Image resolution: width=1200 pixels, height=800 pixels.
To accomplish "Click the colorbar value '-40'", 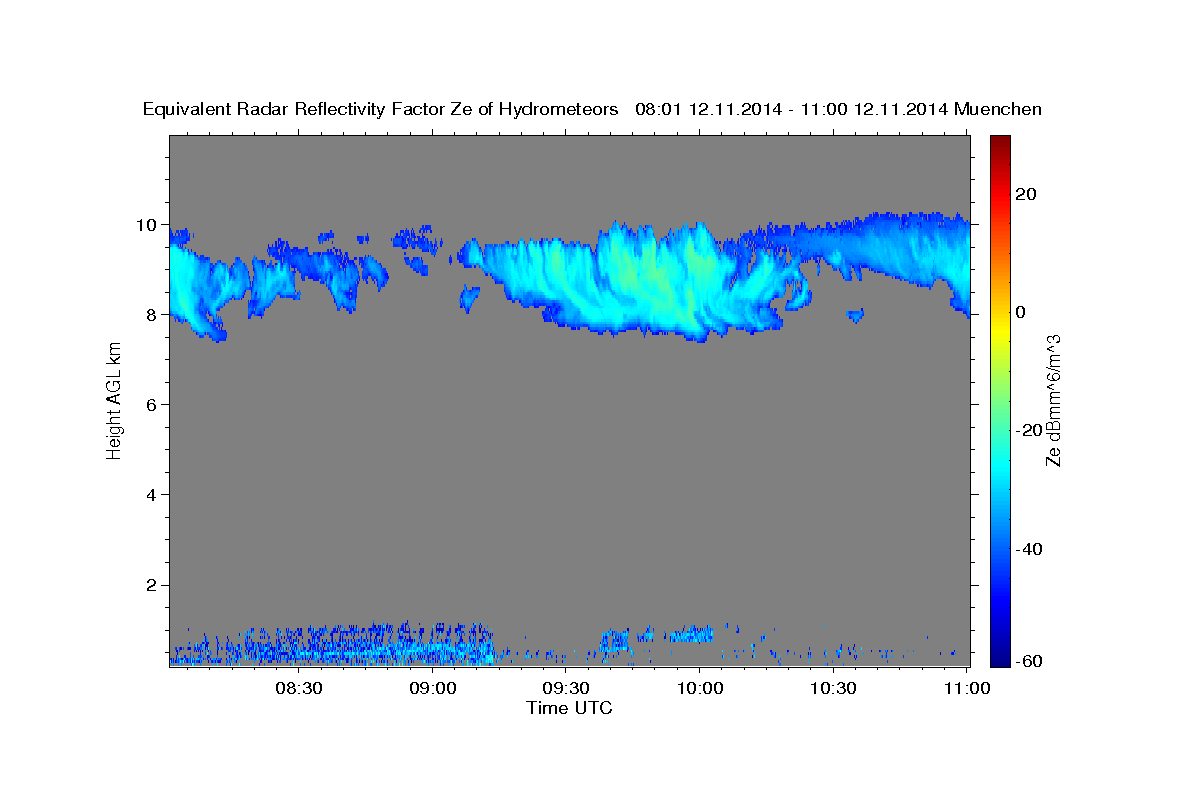I will [1029, 548].
